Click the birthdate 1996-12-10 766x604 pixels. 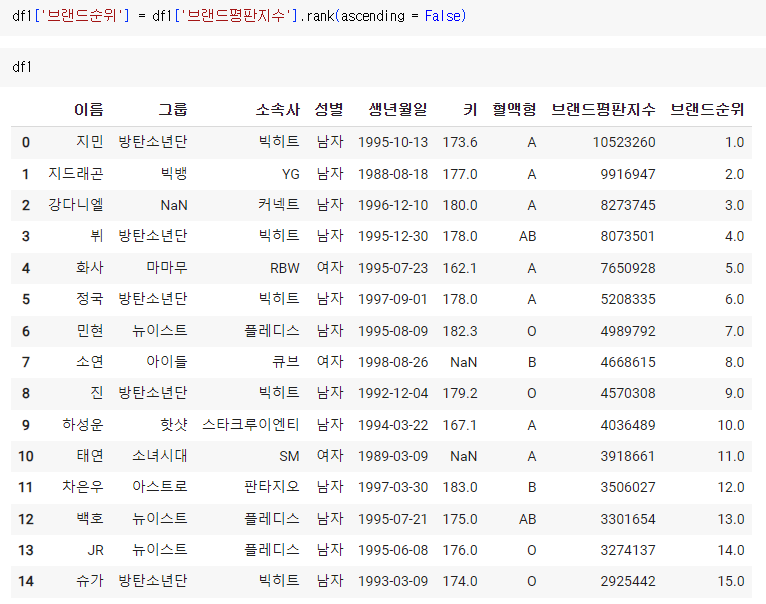click(x=393, y=205)
